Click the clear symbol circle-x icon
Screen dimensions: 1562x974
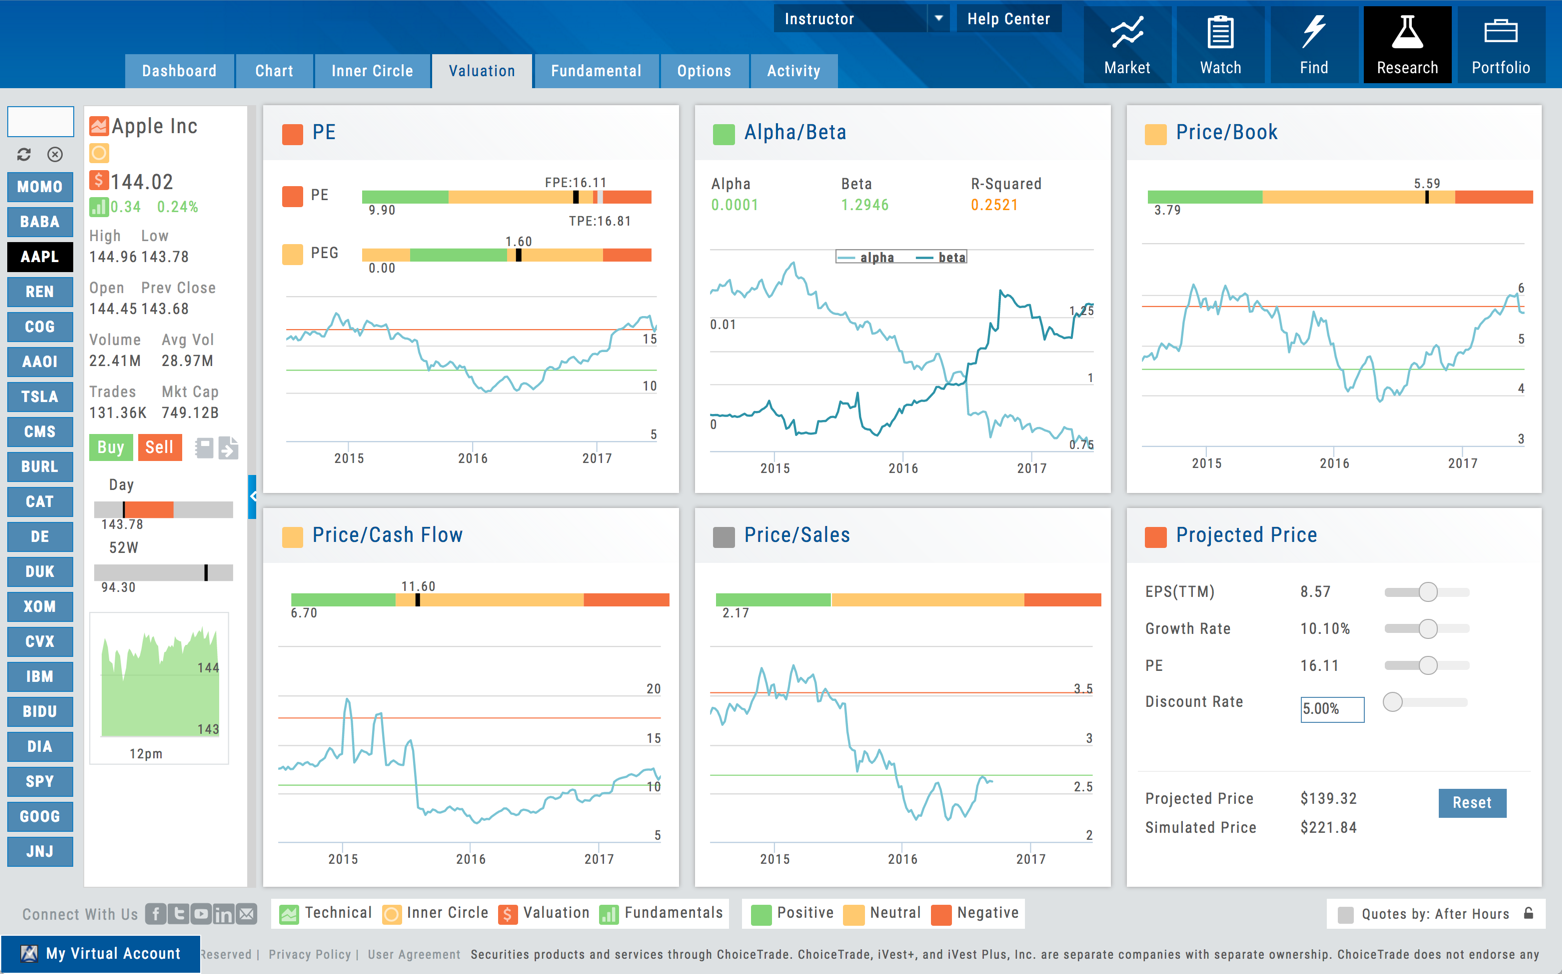pos(55,155)
